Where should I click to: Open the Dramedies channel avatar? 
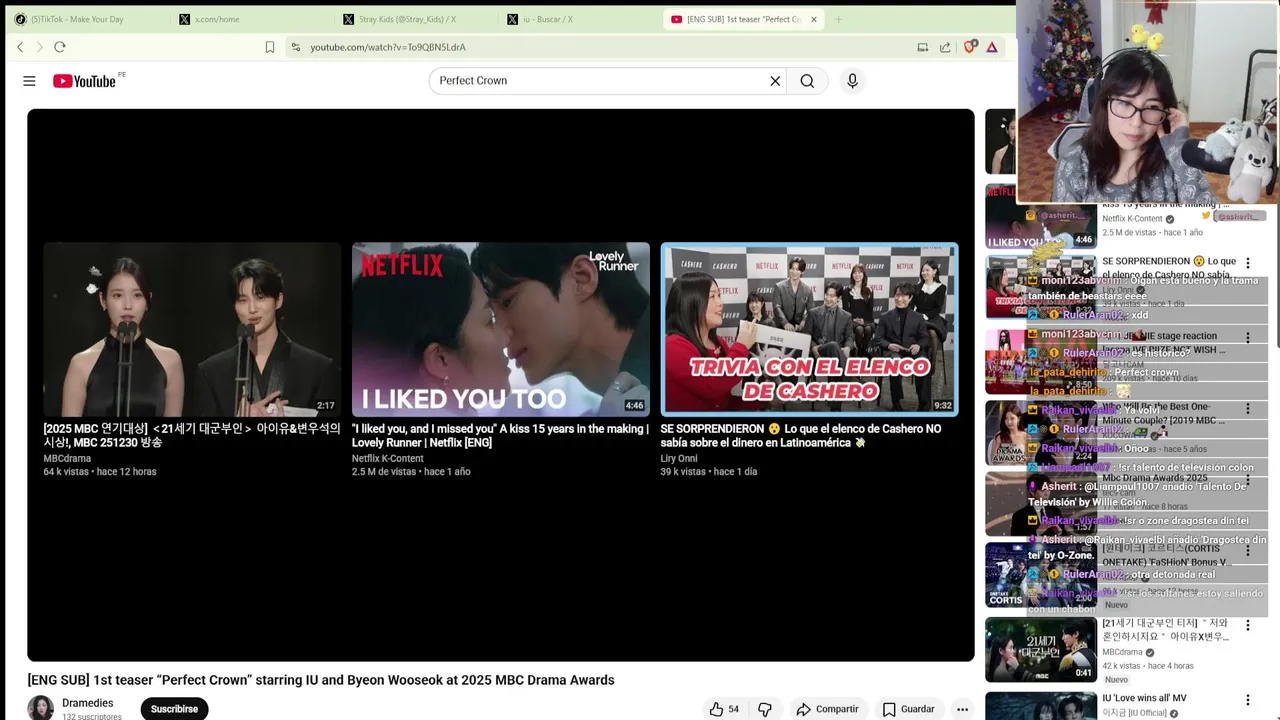[x=40, y=708]
